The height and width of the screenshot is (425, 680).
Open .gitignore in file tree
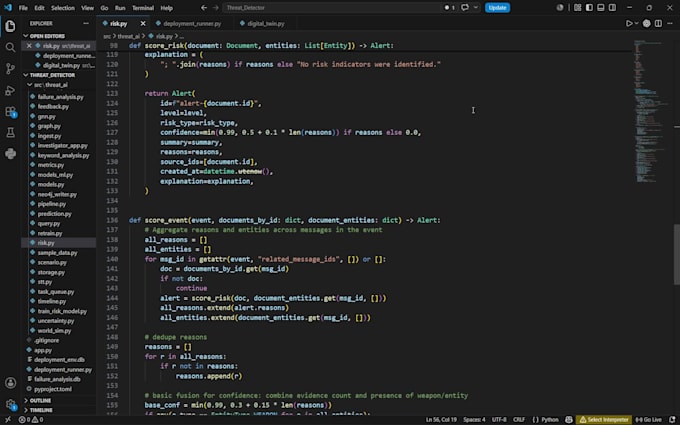[46, 340]
